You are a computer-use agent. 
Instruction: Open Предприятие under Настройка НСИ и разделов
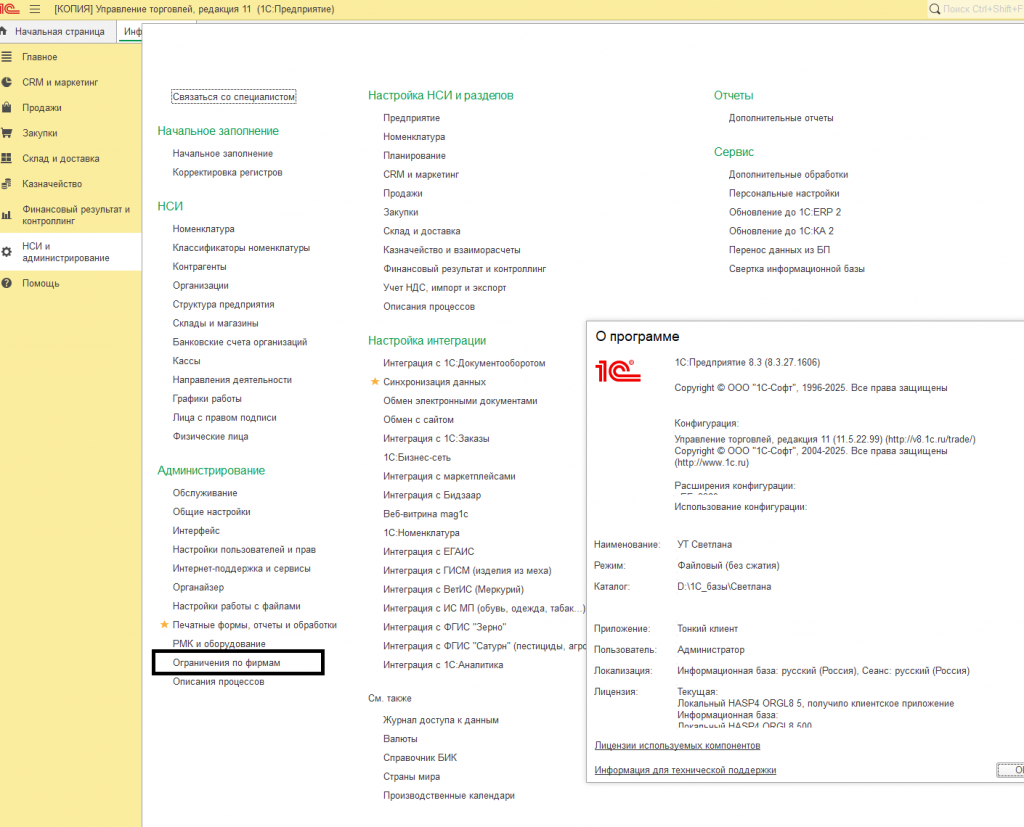(411, 118)
